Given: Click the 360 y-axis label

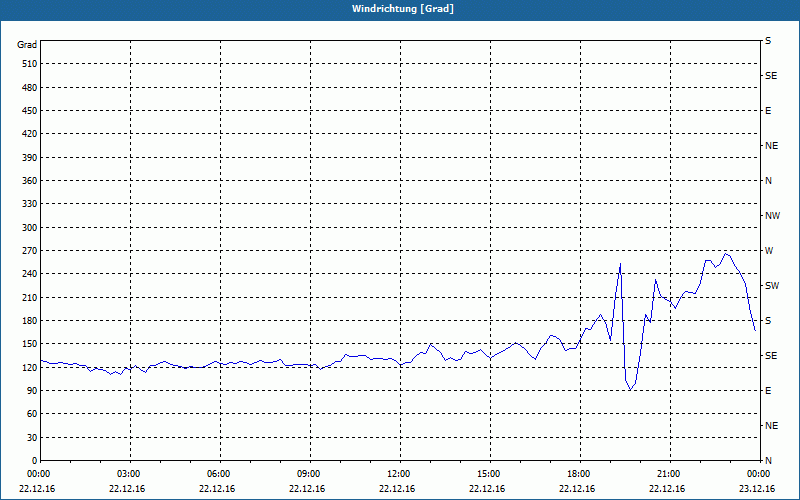Looking at the screenshot, I should [30, 181].
